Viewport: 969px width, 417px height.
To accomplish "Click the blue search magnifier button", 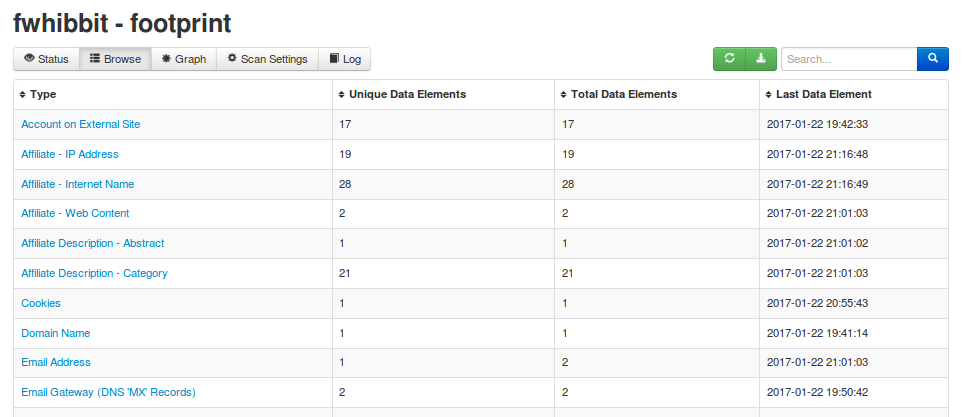I will pos(932,59).
